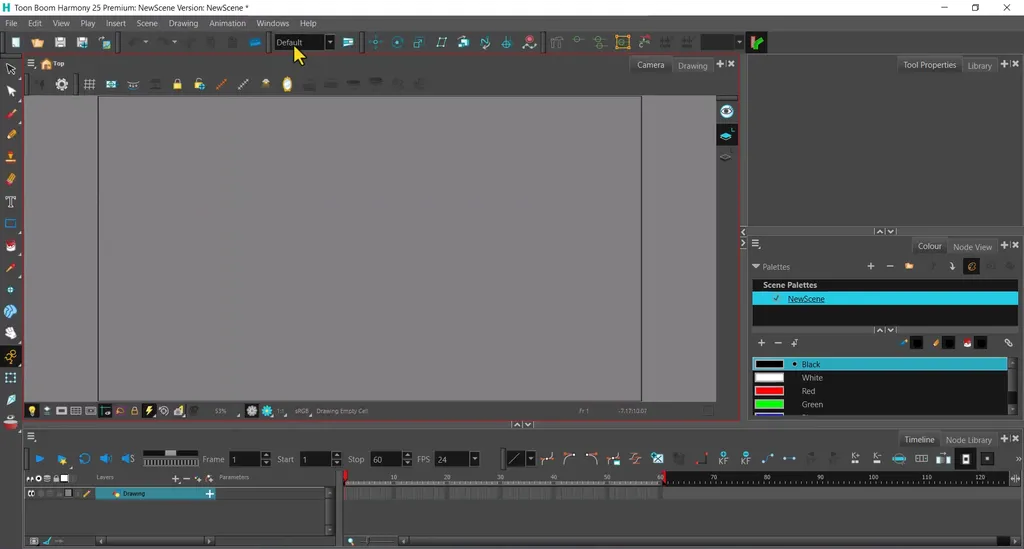Select the Rectangle shape tool
Screen dimensions: 1024x549
(x=10, y=223)
